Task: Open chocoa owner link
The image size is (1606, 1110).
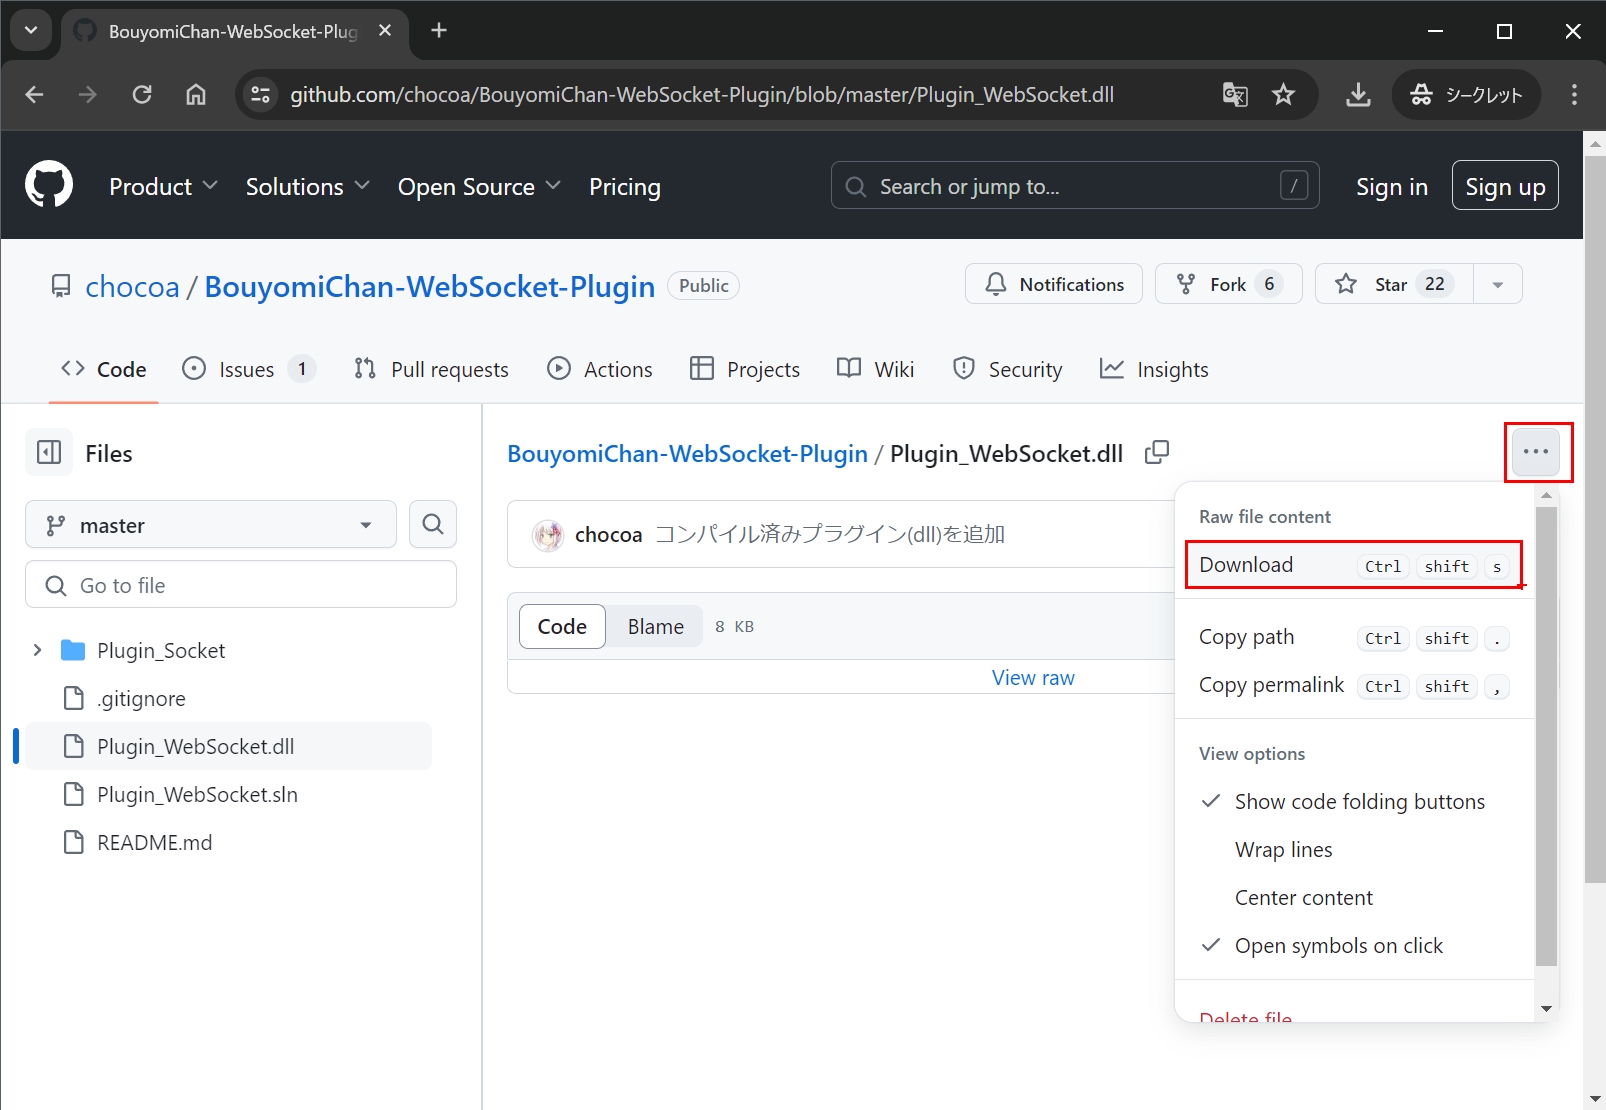Action: tap(132, 287)
